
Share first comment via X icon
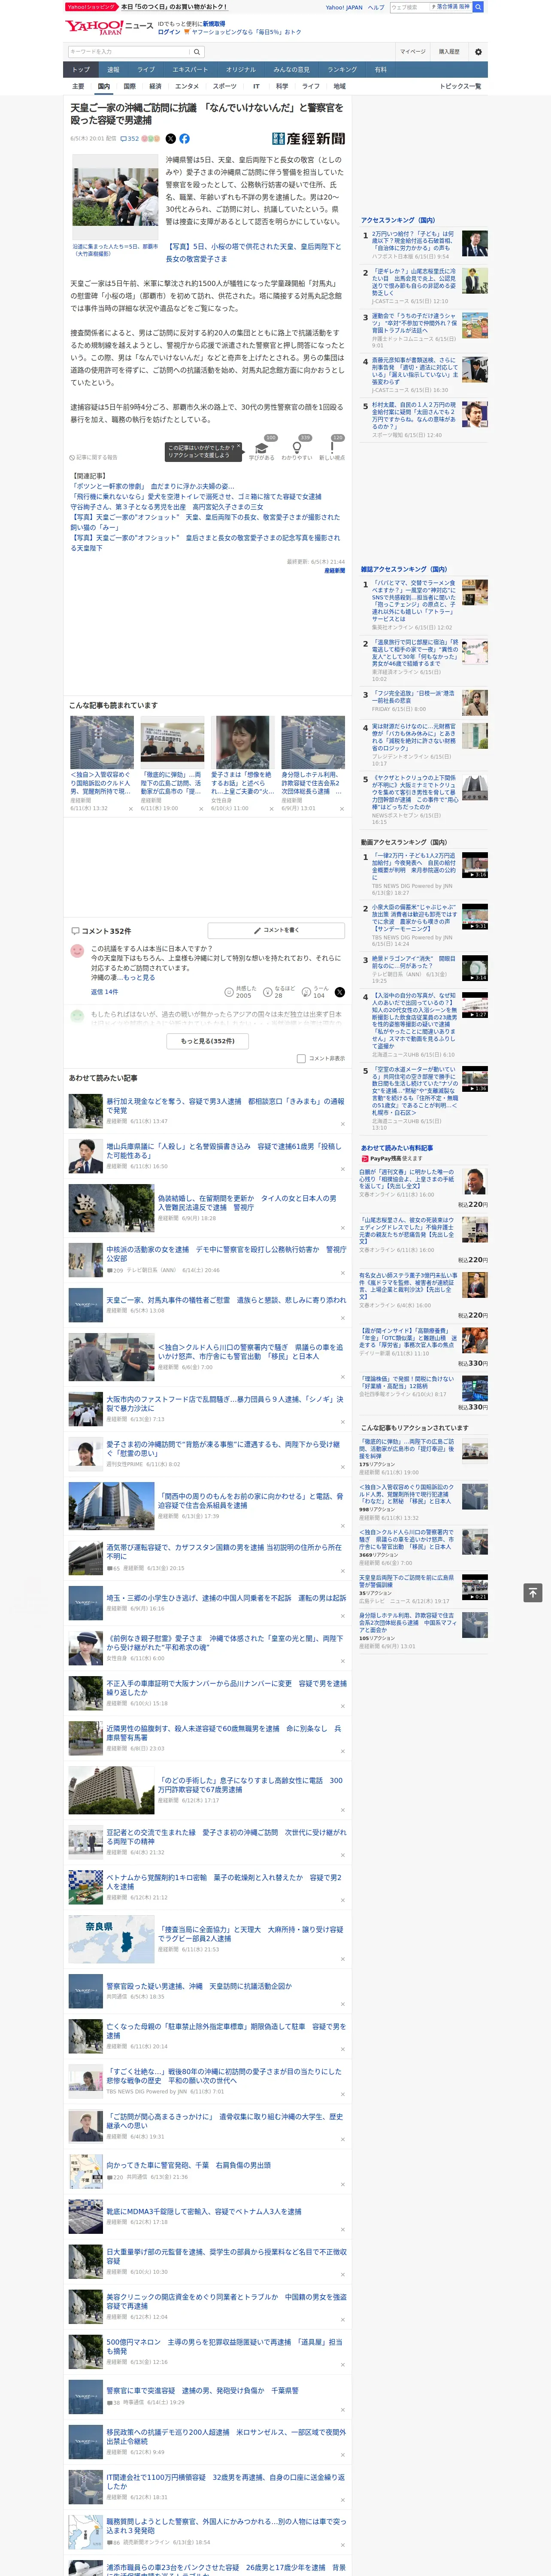(x=340, y=992)
